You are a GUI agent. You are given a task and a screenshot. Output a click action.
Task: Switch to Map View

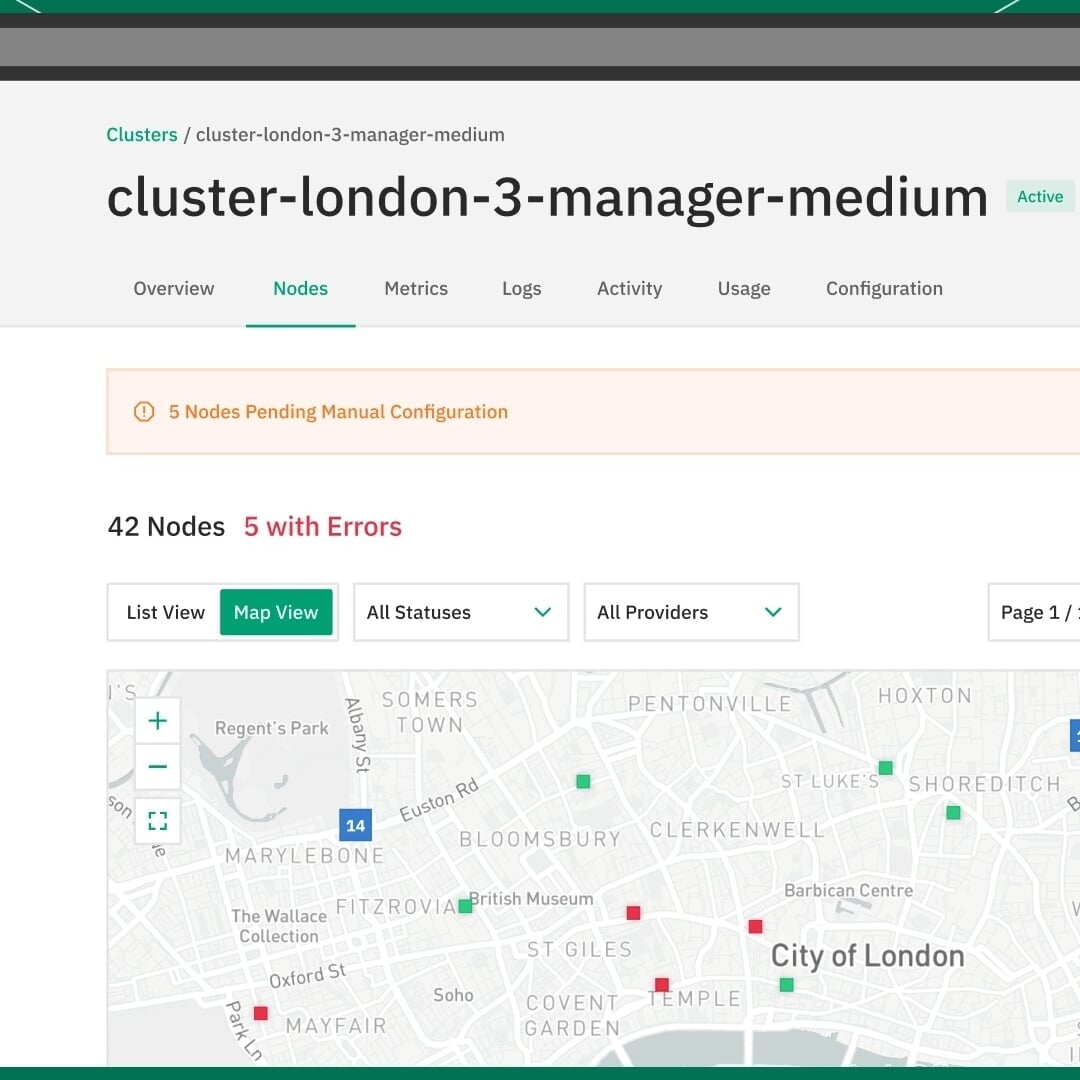coord(276,612)
